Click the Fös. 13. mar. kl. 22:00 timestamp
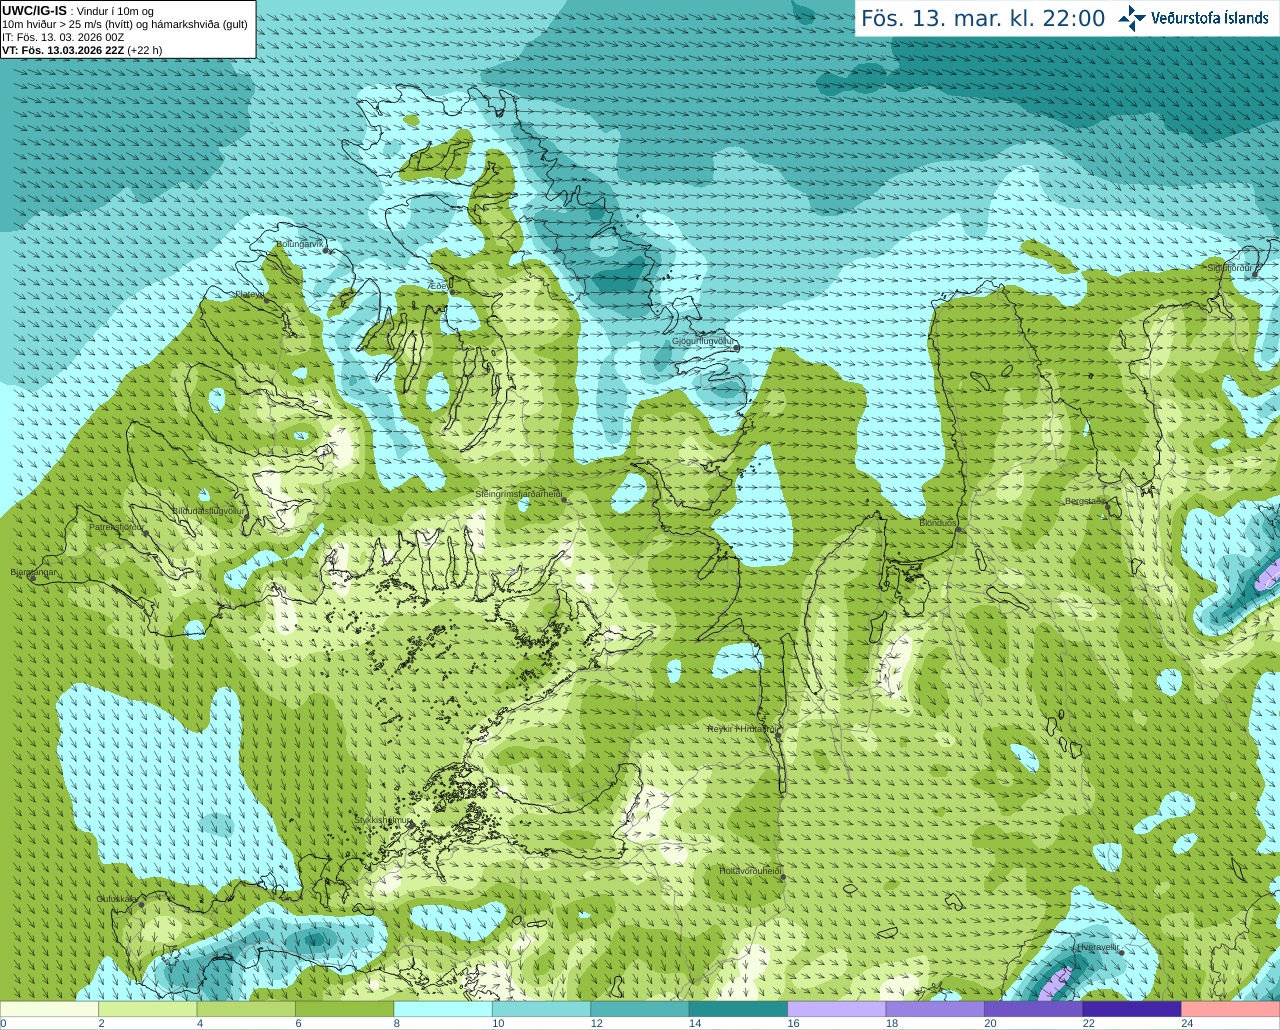The image size is (1280, 1030). tap(983, 18)
